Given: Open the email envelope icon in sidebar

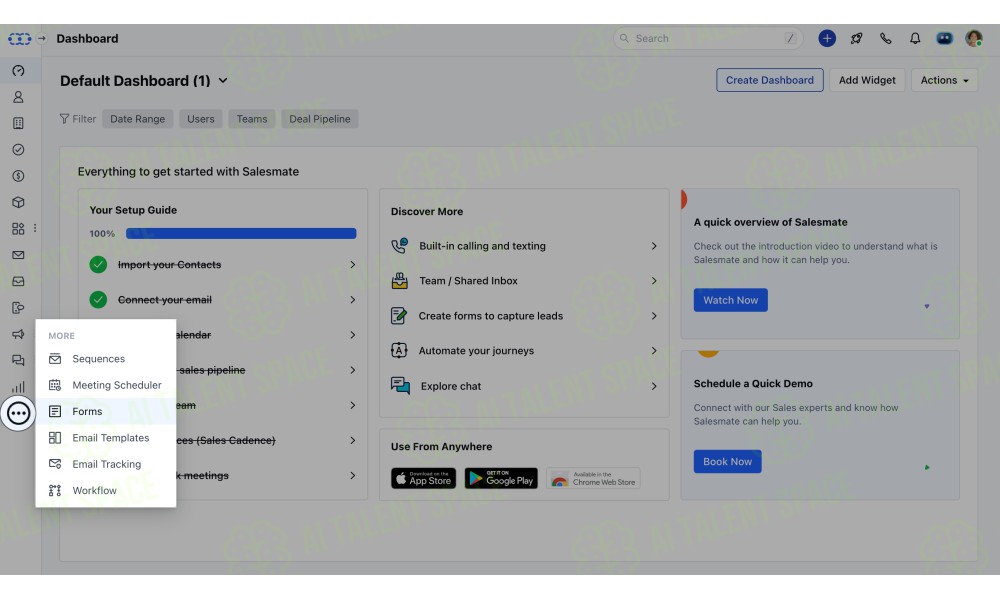Looking at the screenshot, I should [18, 255].
